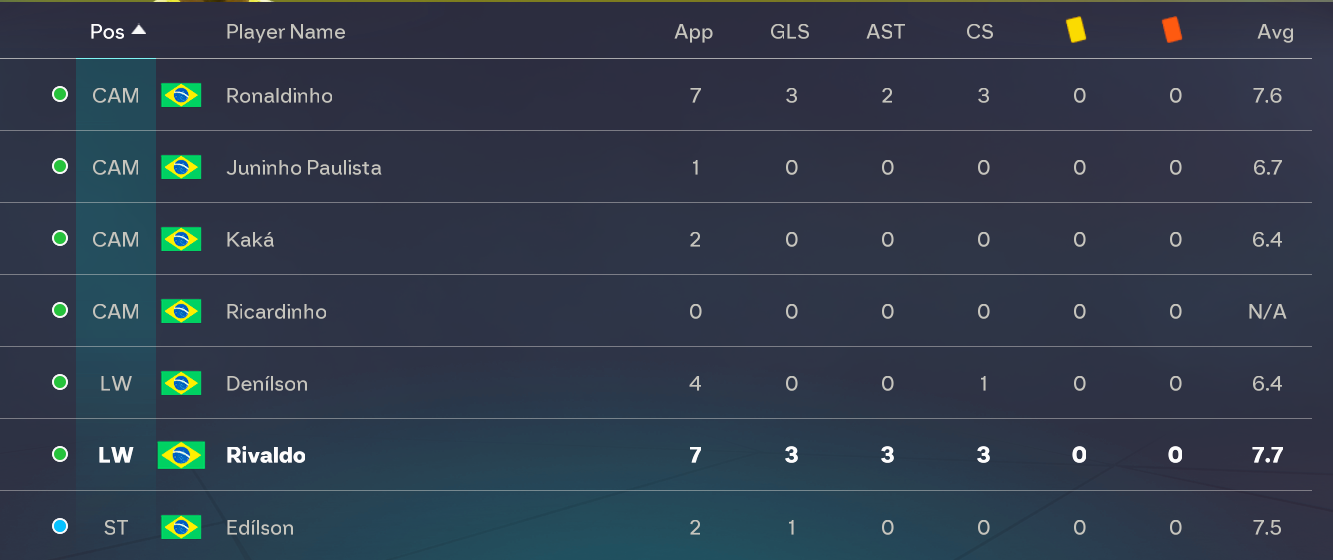1333x560 pixels.
Task: Open Ronaldinho's player name link
Action: click(279, 96)
